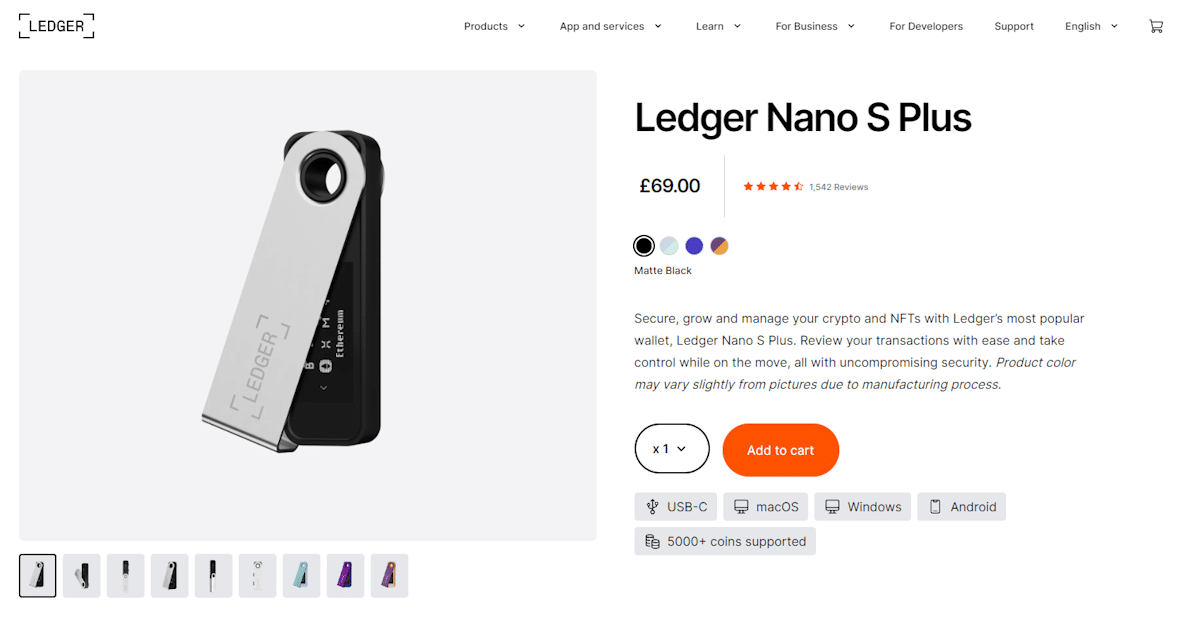1200x626 pixels.
Task: Click the USB-C connector icon
Action: coord(653,507)
